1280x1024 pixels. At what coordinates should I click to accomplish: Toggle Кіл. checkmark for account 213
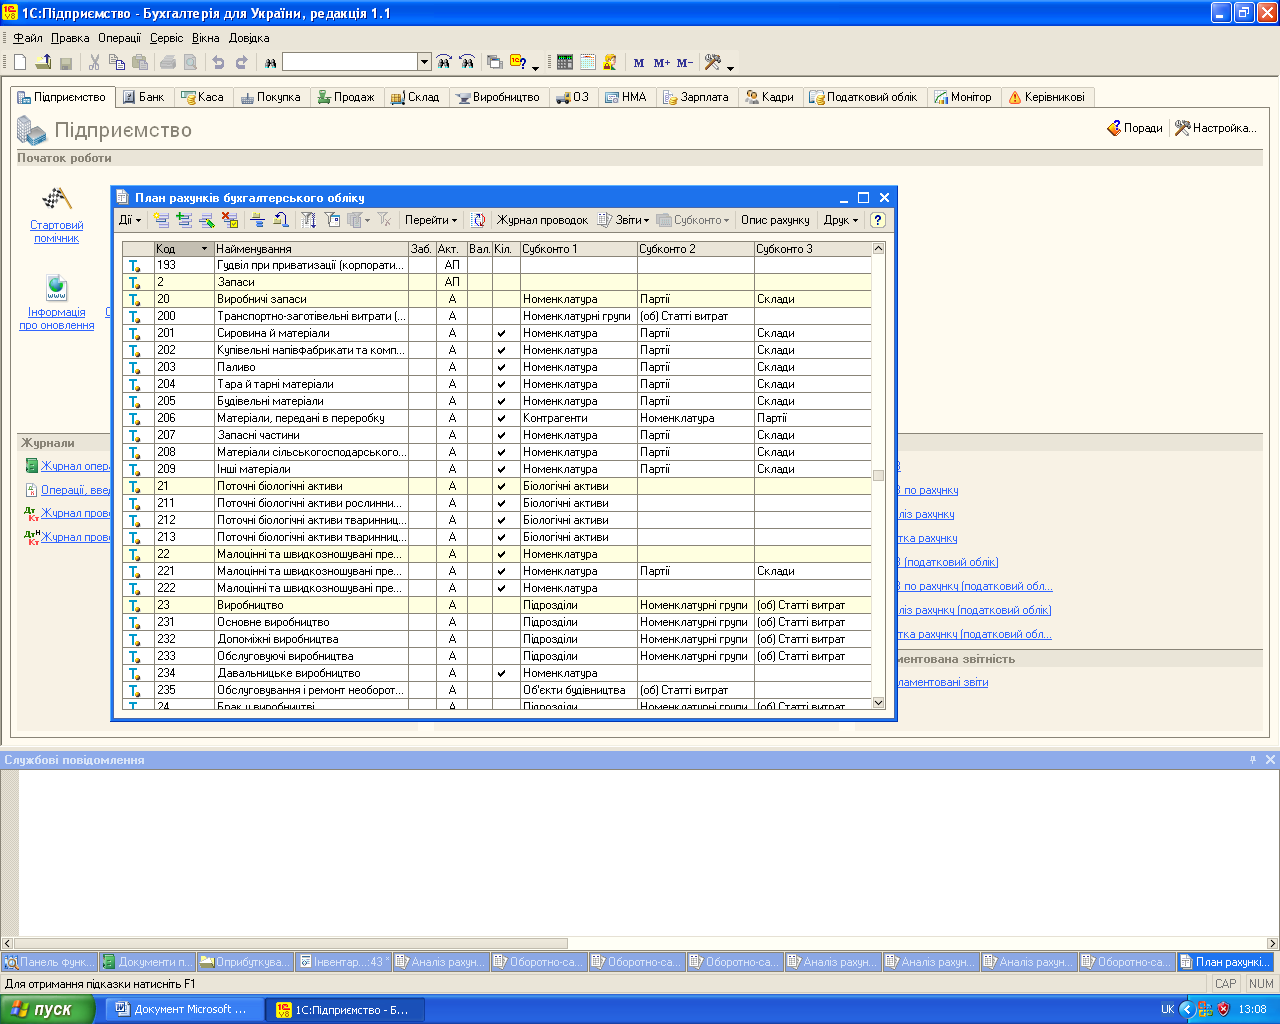tap(501, 537)
